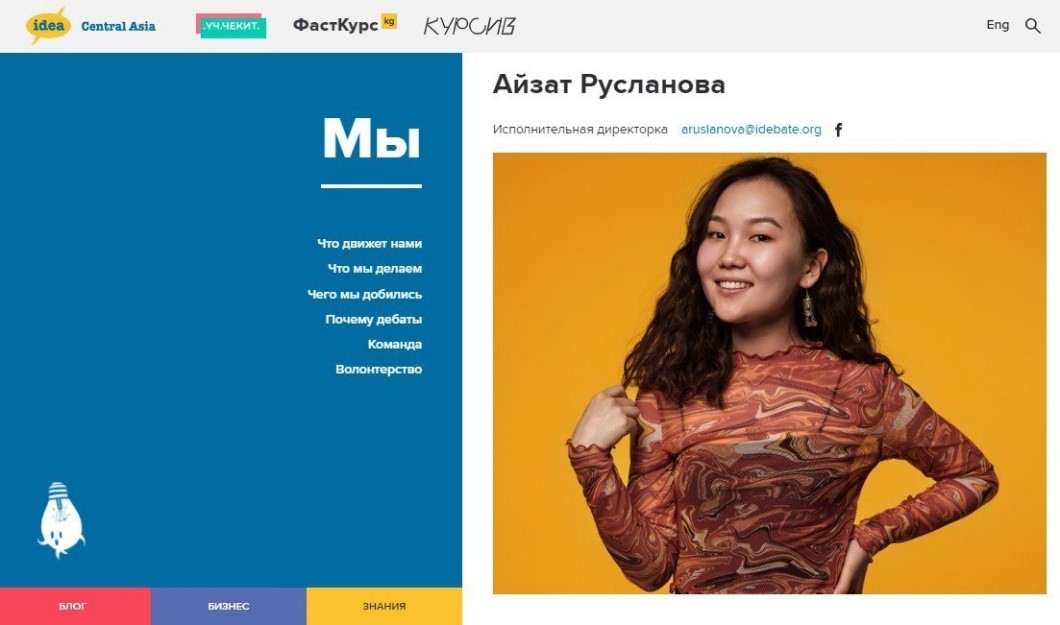The image size is (1060, 625).
Task: Open the Команда page
Action: tap(395, 344)
